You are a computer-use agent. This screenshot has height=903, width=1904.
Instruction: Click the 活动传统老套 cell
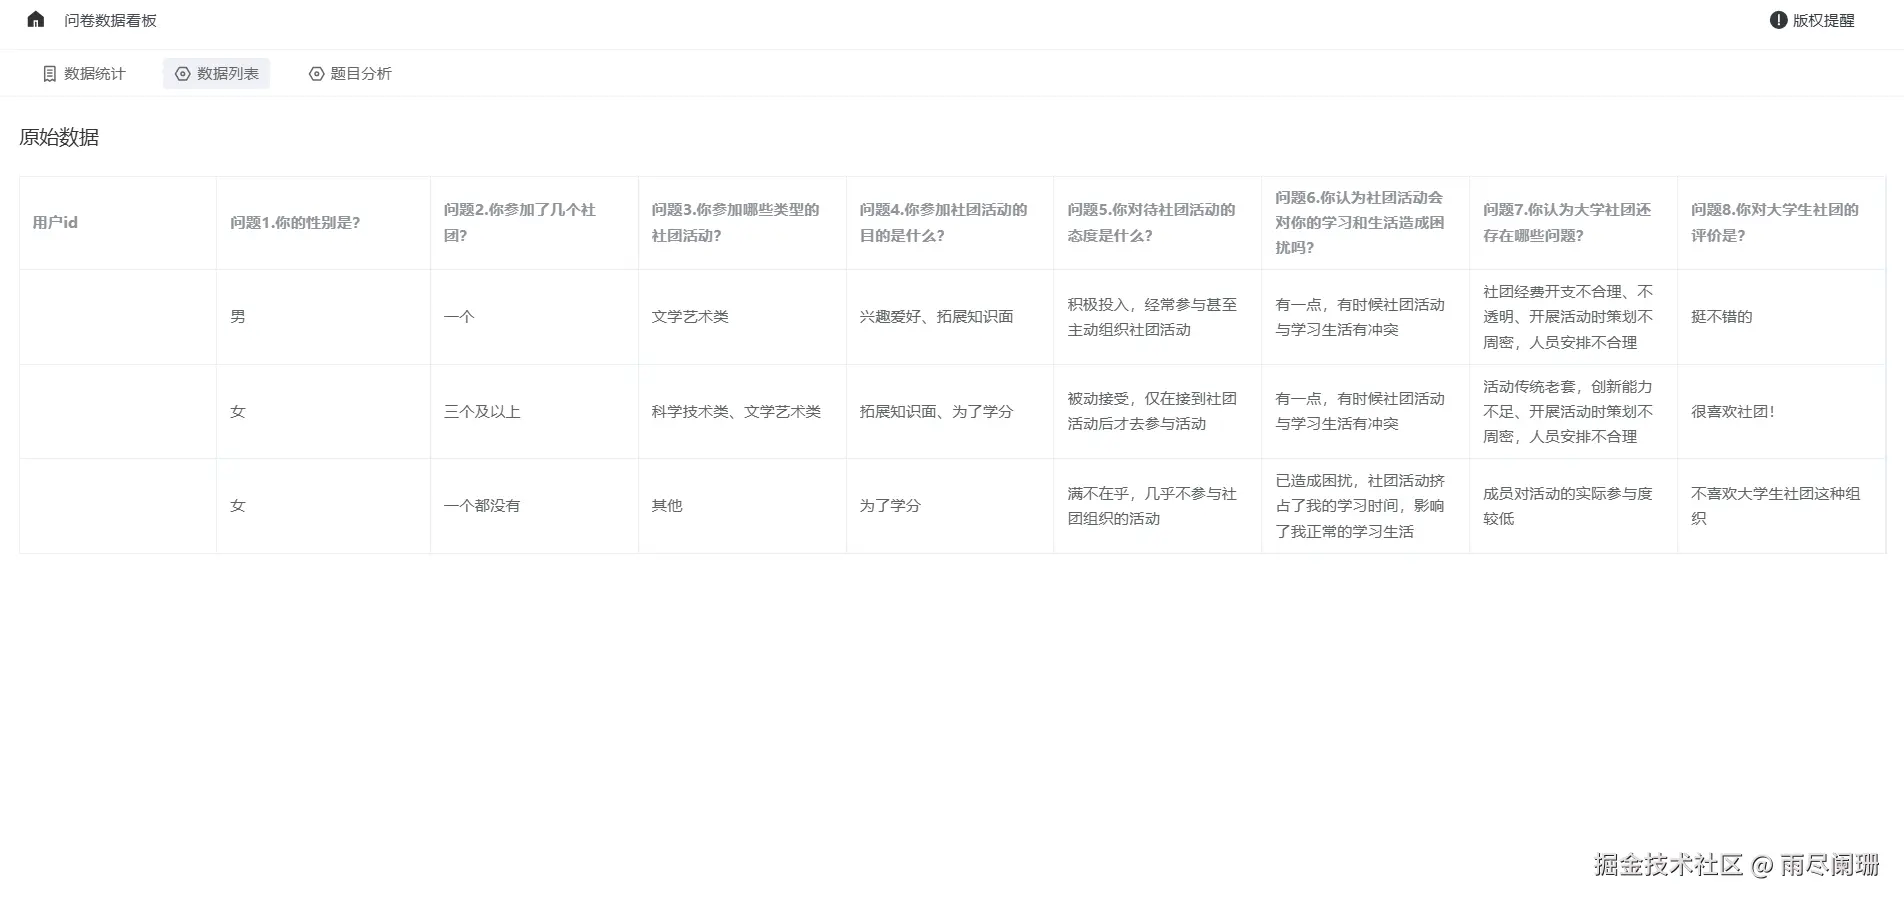(1573, 412)
